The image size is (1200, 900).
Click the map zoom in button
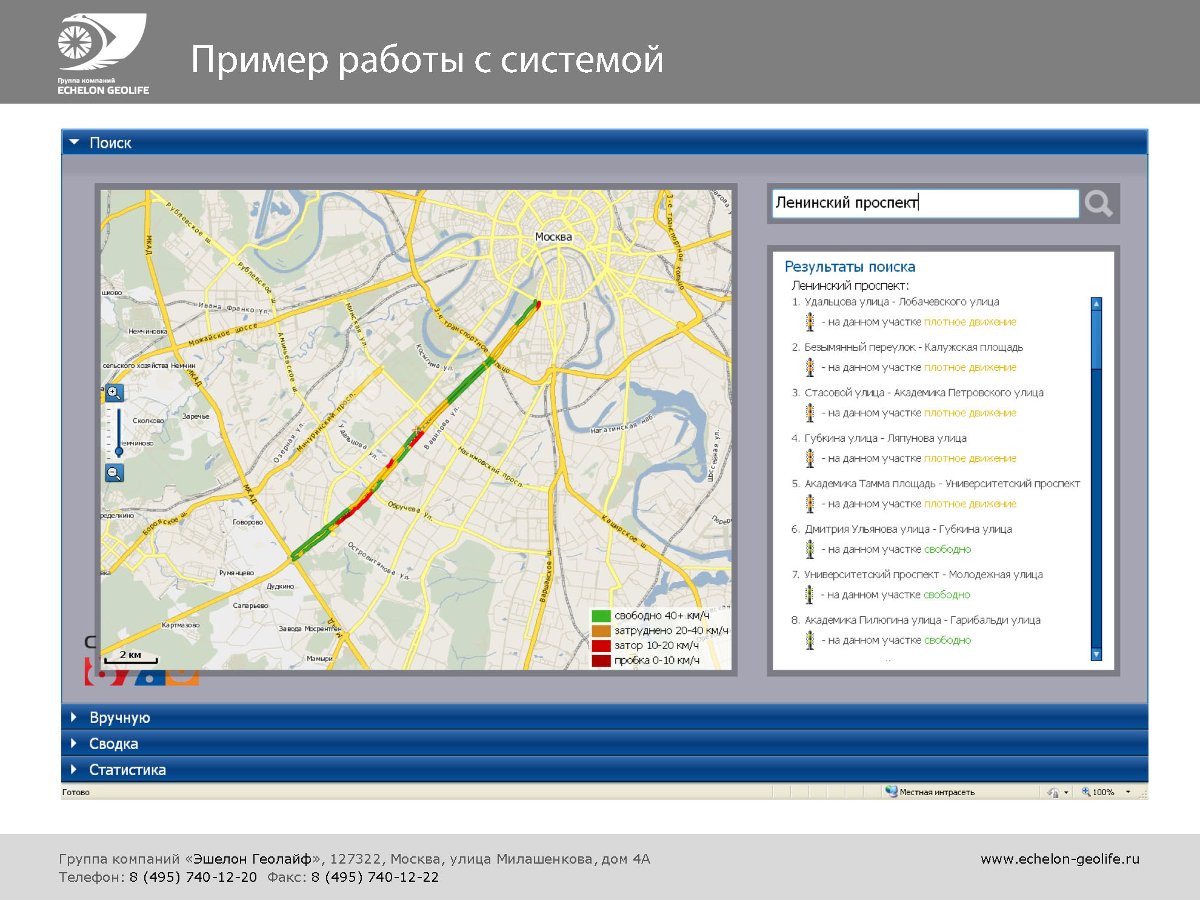click(x=114, y=394)
